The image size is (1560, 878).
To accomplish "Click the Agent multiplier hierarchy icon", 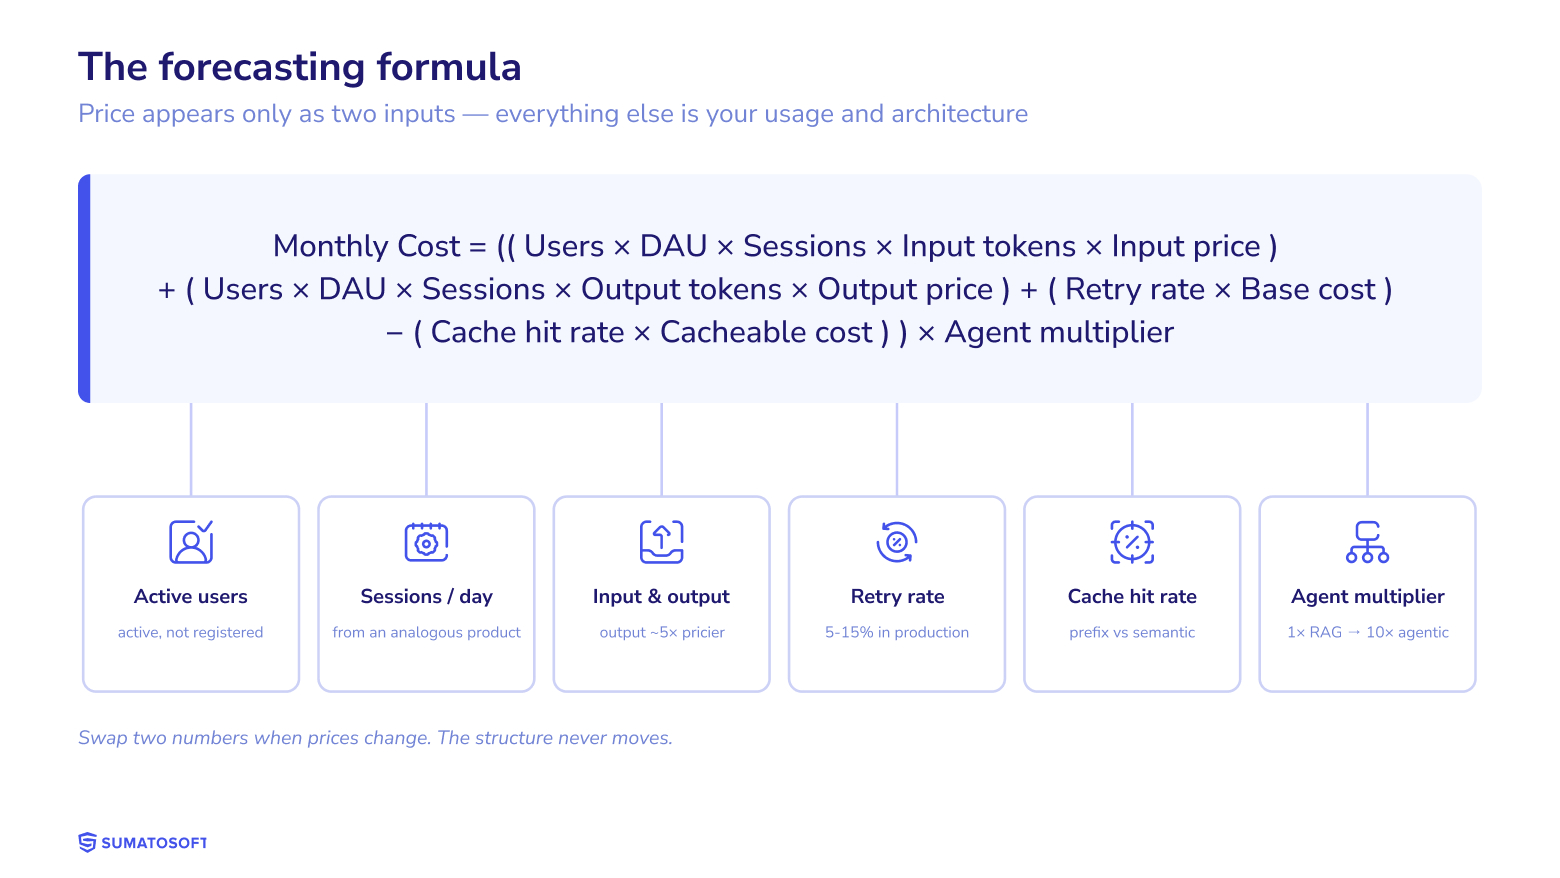I will 1367,542.
